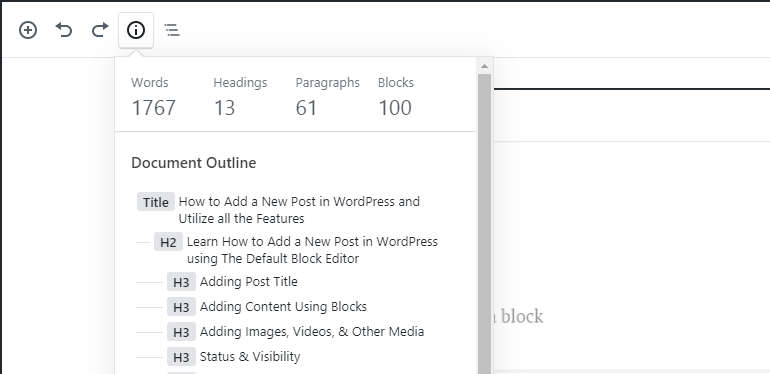Click the H2 level badge
The image size is (770, 374).
(x=168, y=242)
